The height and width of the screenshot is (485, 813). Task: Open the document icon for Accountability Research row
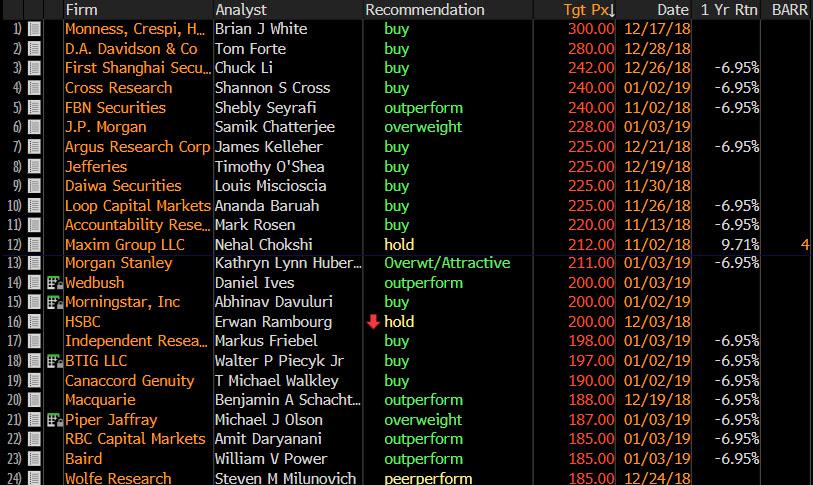point(34,225)
